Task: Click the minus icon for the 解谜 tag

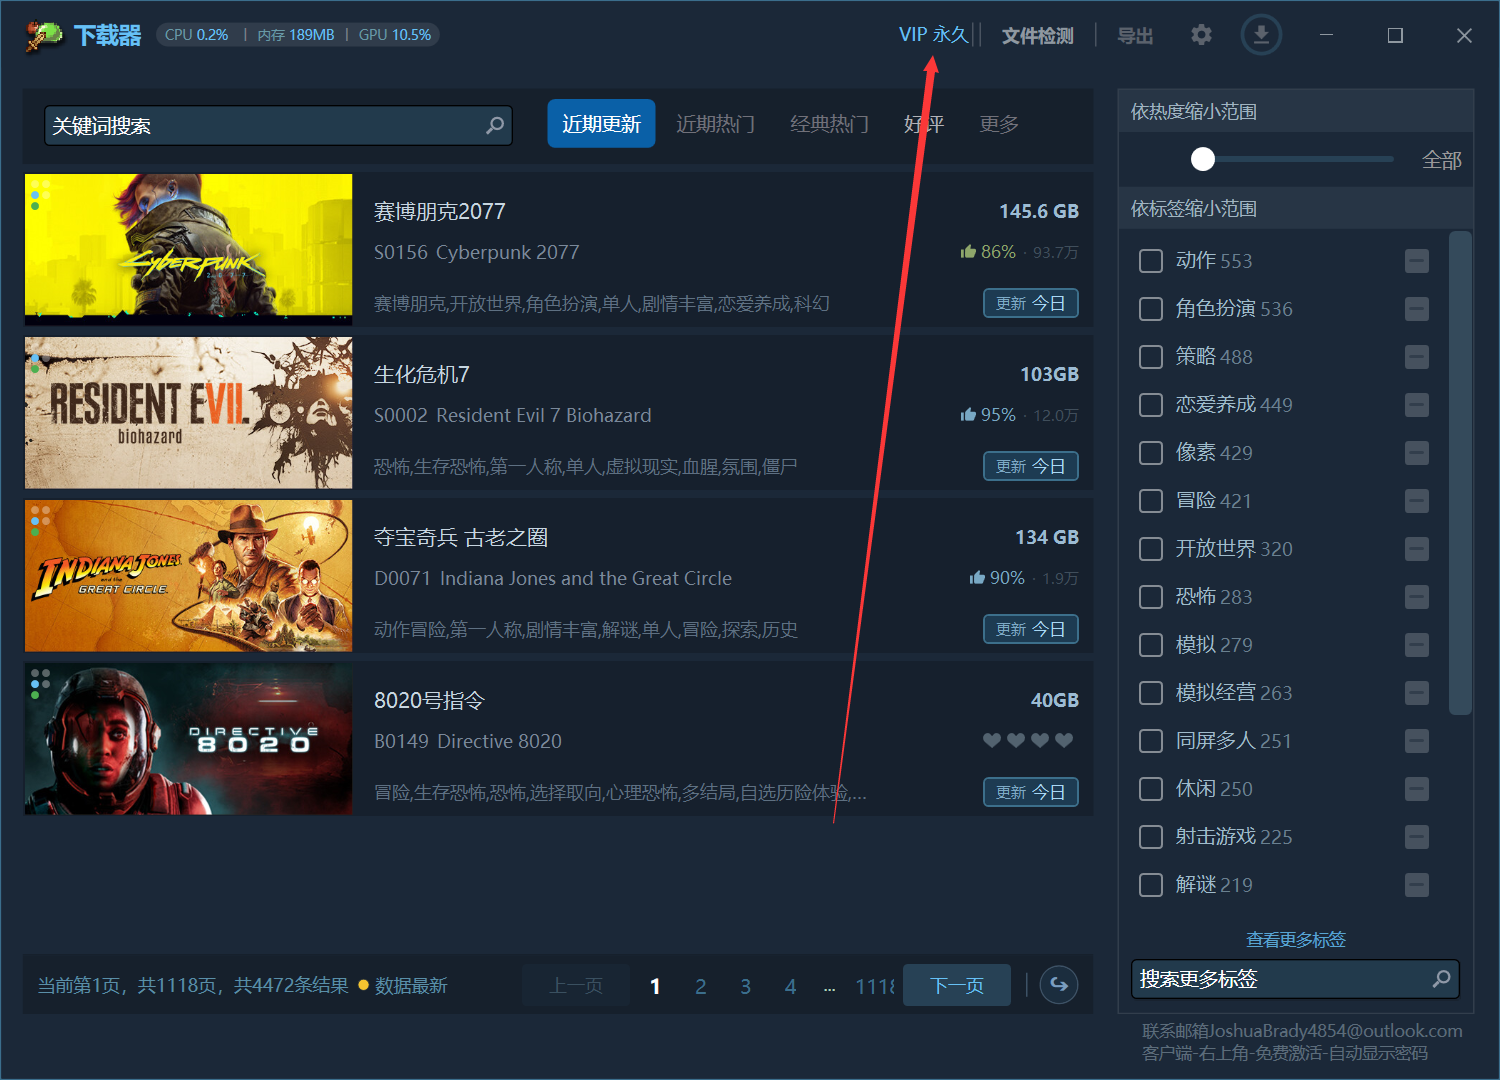Action: pos(1417,885)
